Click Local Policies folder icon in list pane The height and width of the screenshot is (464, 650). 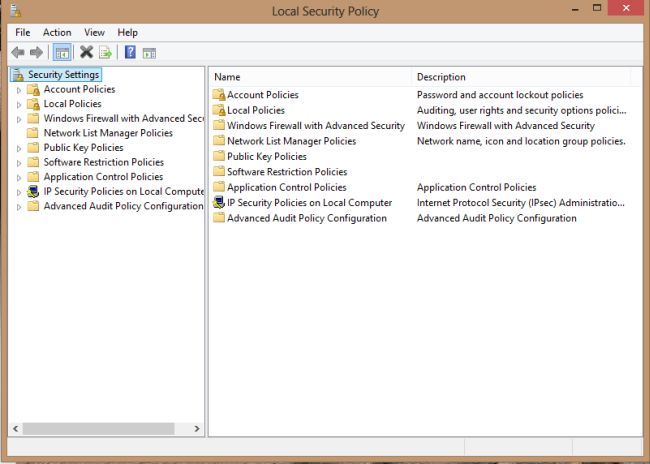click(x=219, y=110)
